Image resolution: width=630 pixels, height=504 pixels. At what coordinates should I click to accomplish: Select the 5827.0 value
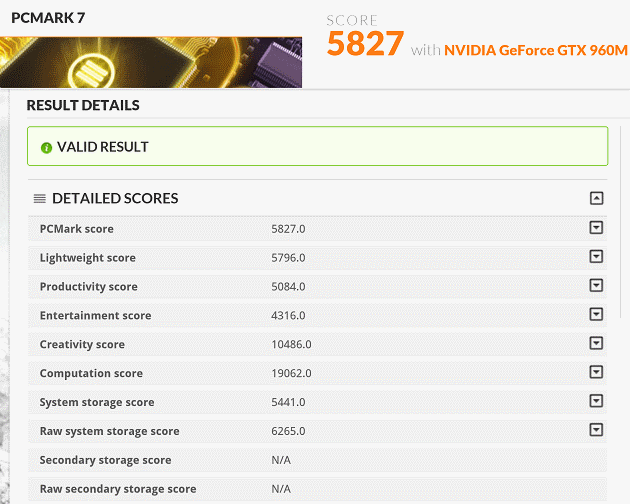click(x=288, y=229)
